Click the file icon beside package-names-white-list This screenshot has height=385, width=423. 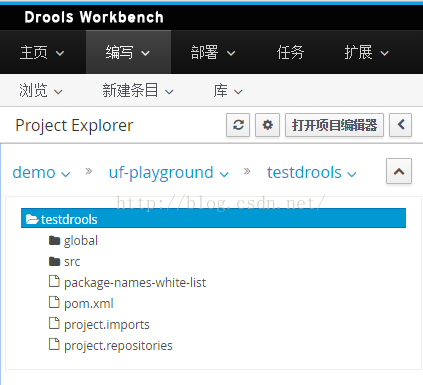54,281
